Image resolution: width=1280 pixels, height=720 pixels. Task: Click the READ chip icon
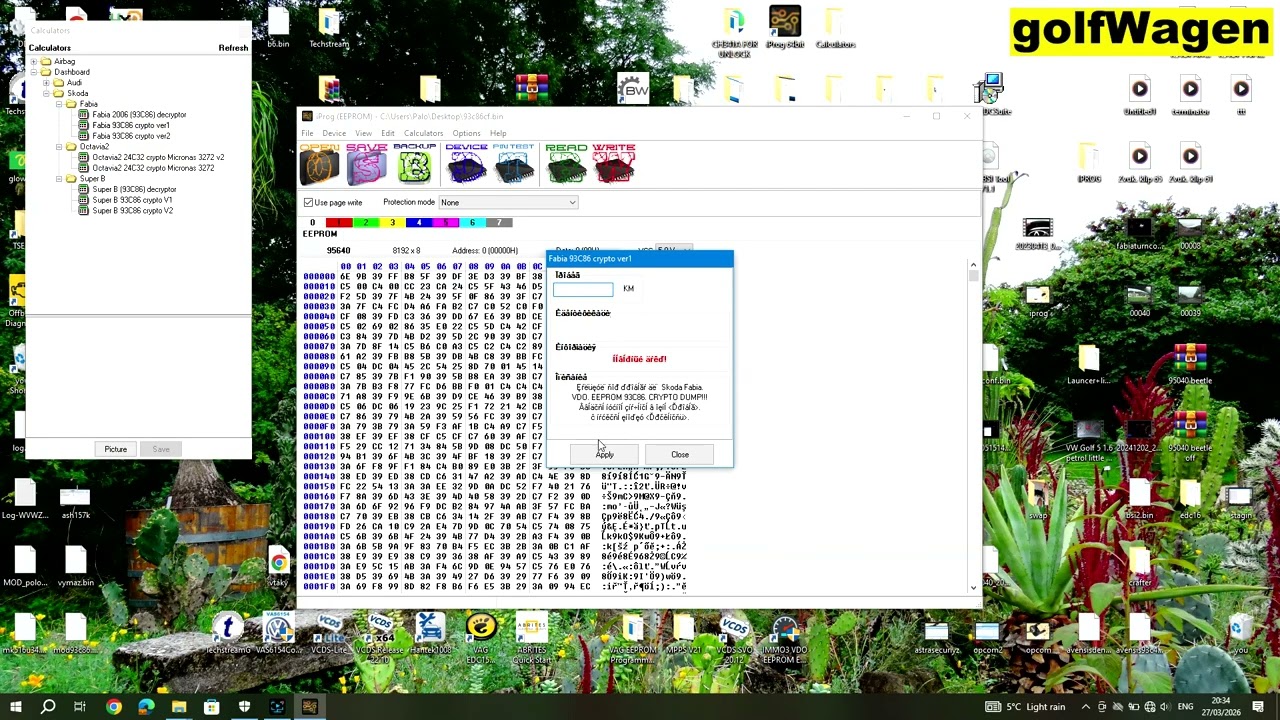(566, 164)
